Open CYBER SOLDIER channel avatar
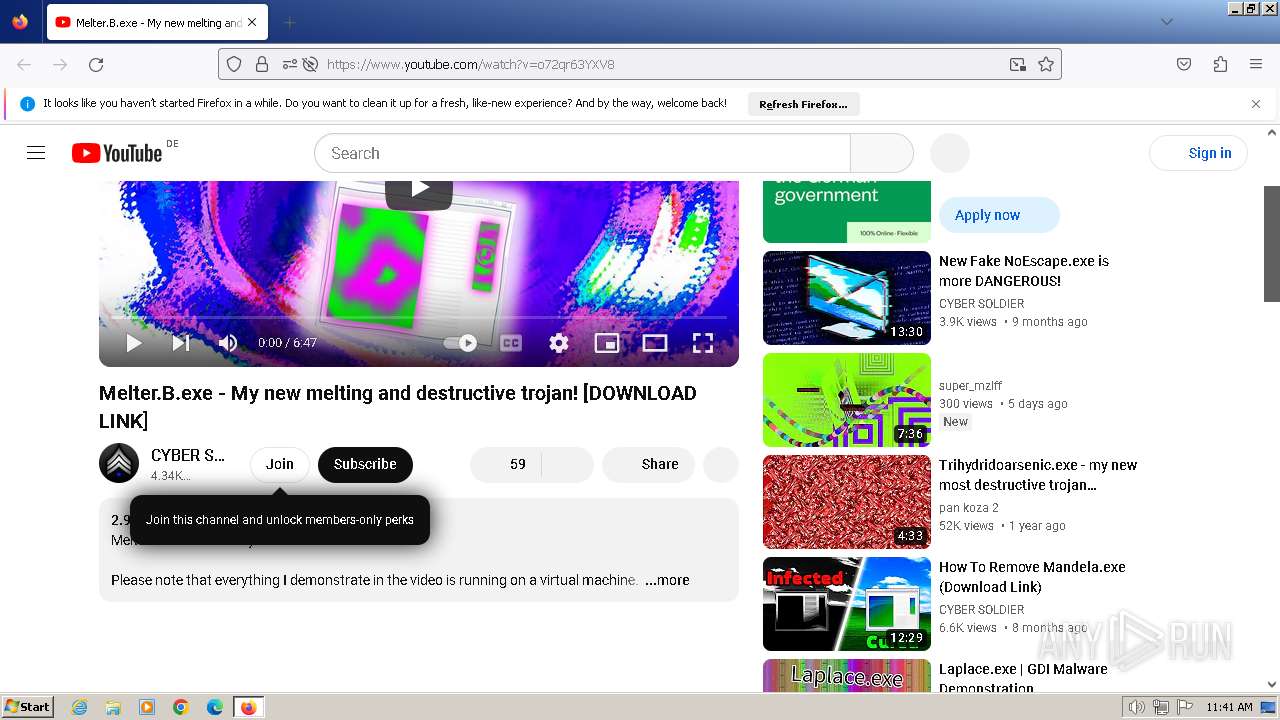This screenshot has width=1280, height=720. [x=119, y=463]
